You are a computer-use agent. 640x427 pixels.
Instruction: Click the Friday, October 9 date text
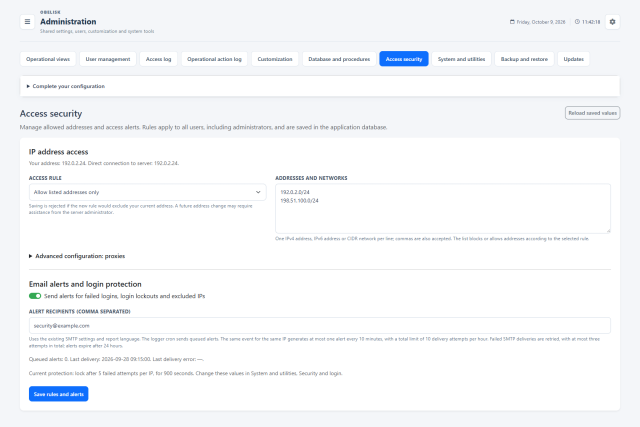pos(541,22)
